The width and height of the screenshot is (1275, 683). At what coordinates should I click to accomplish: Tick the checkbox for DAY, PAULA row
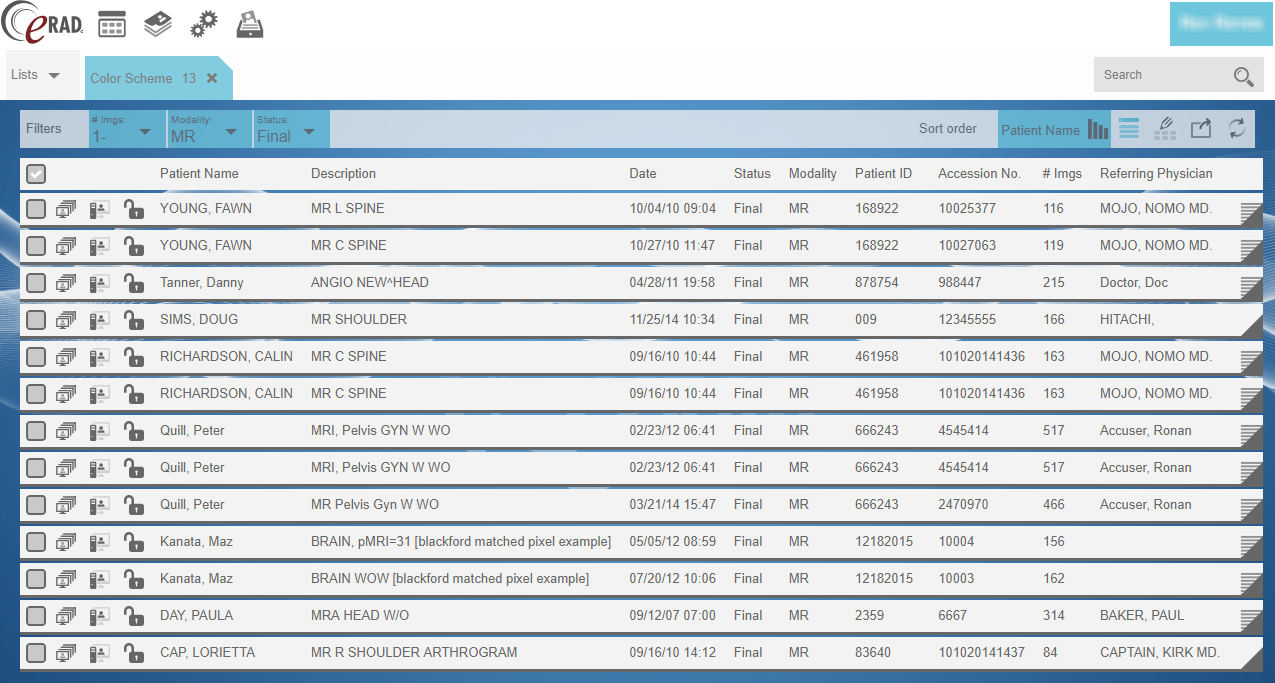pyautogui.click(x=36, y=616)
